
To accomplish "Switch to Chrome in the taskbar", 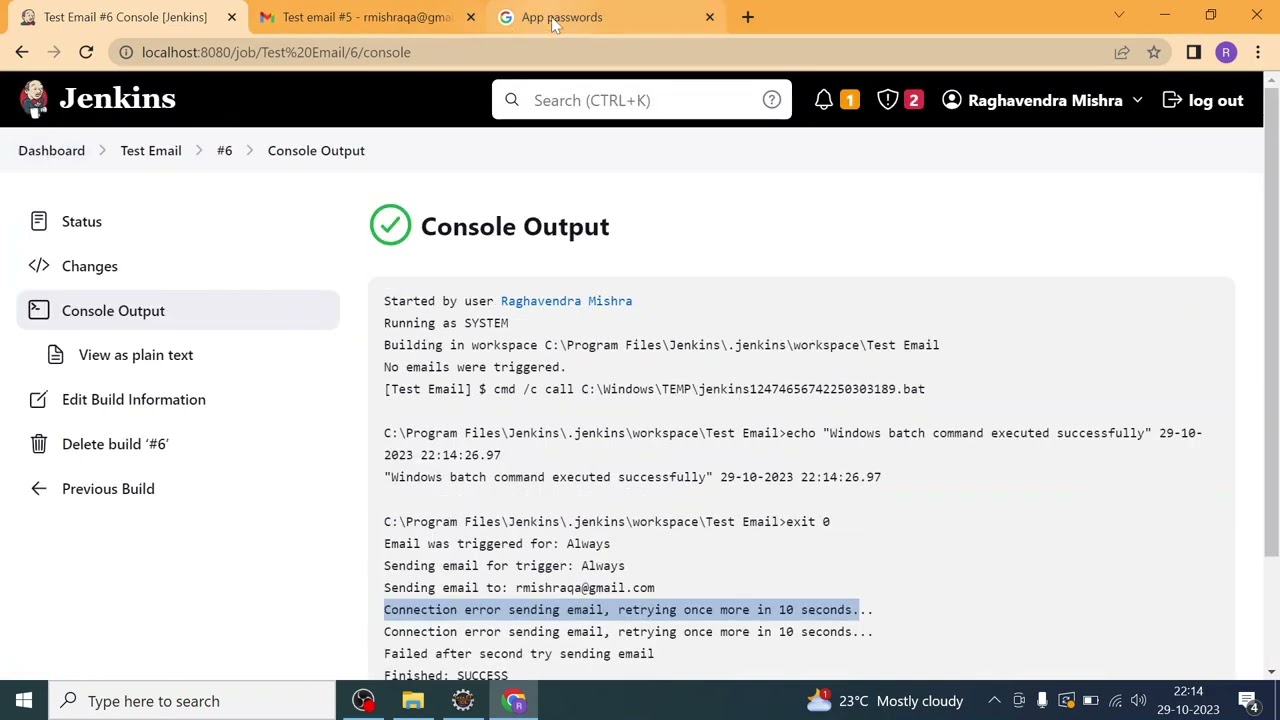I will pyautogui.click(x=514, y=700).
